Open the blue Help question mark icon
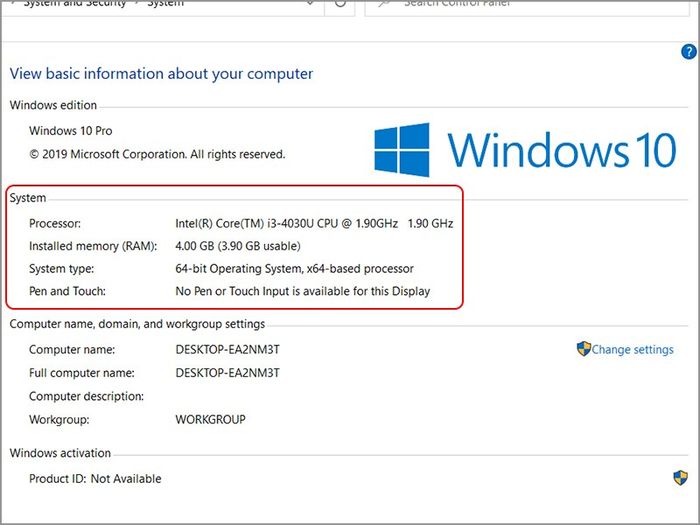This screenshot has height=525, width=700. [x=688, y=52]
